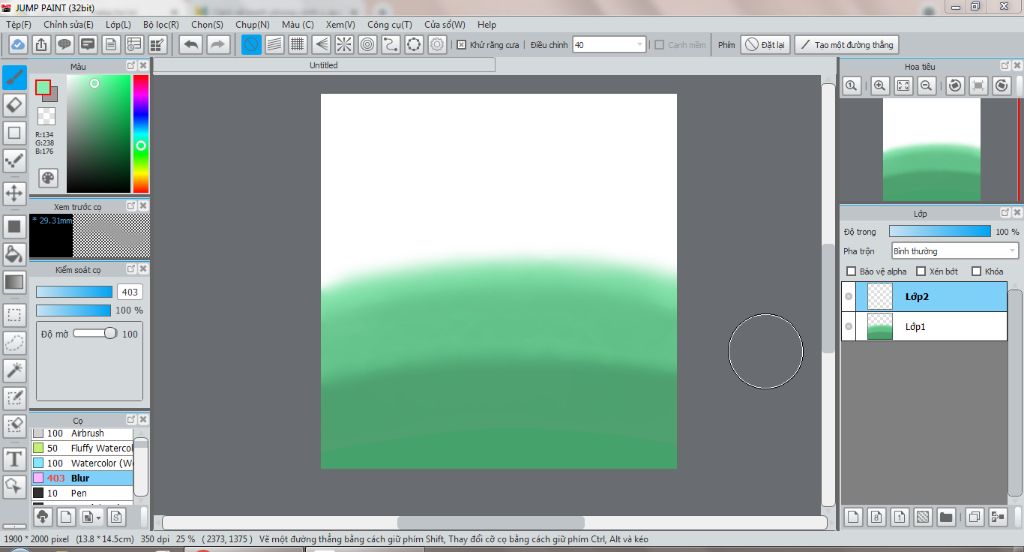This screenshot has width=1024, height=552.
Task: Select the Lasso selection tool
Action: point(14,342)
